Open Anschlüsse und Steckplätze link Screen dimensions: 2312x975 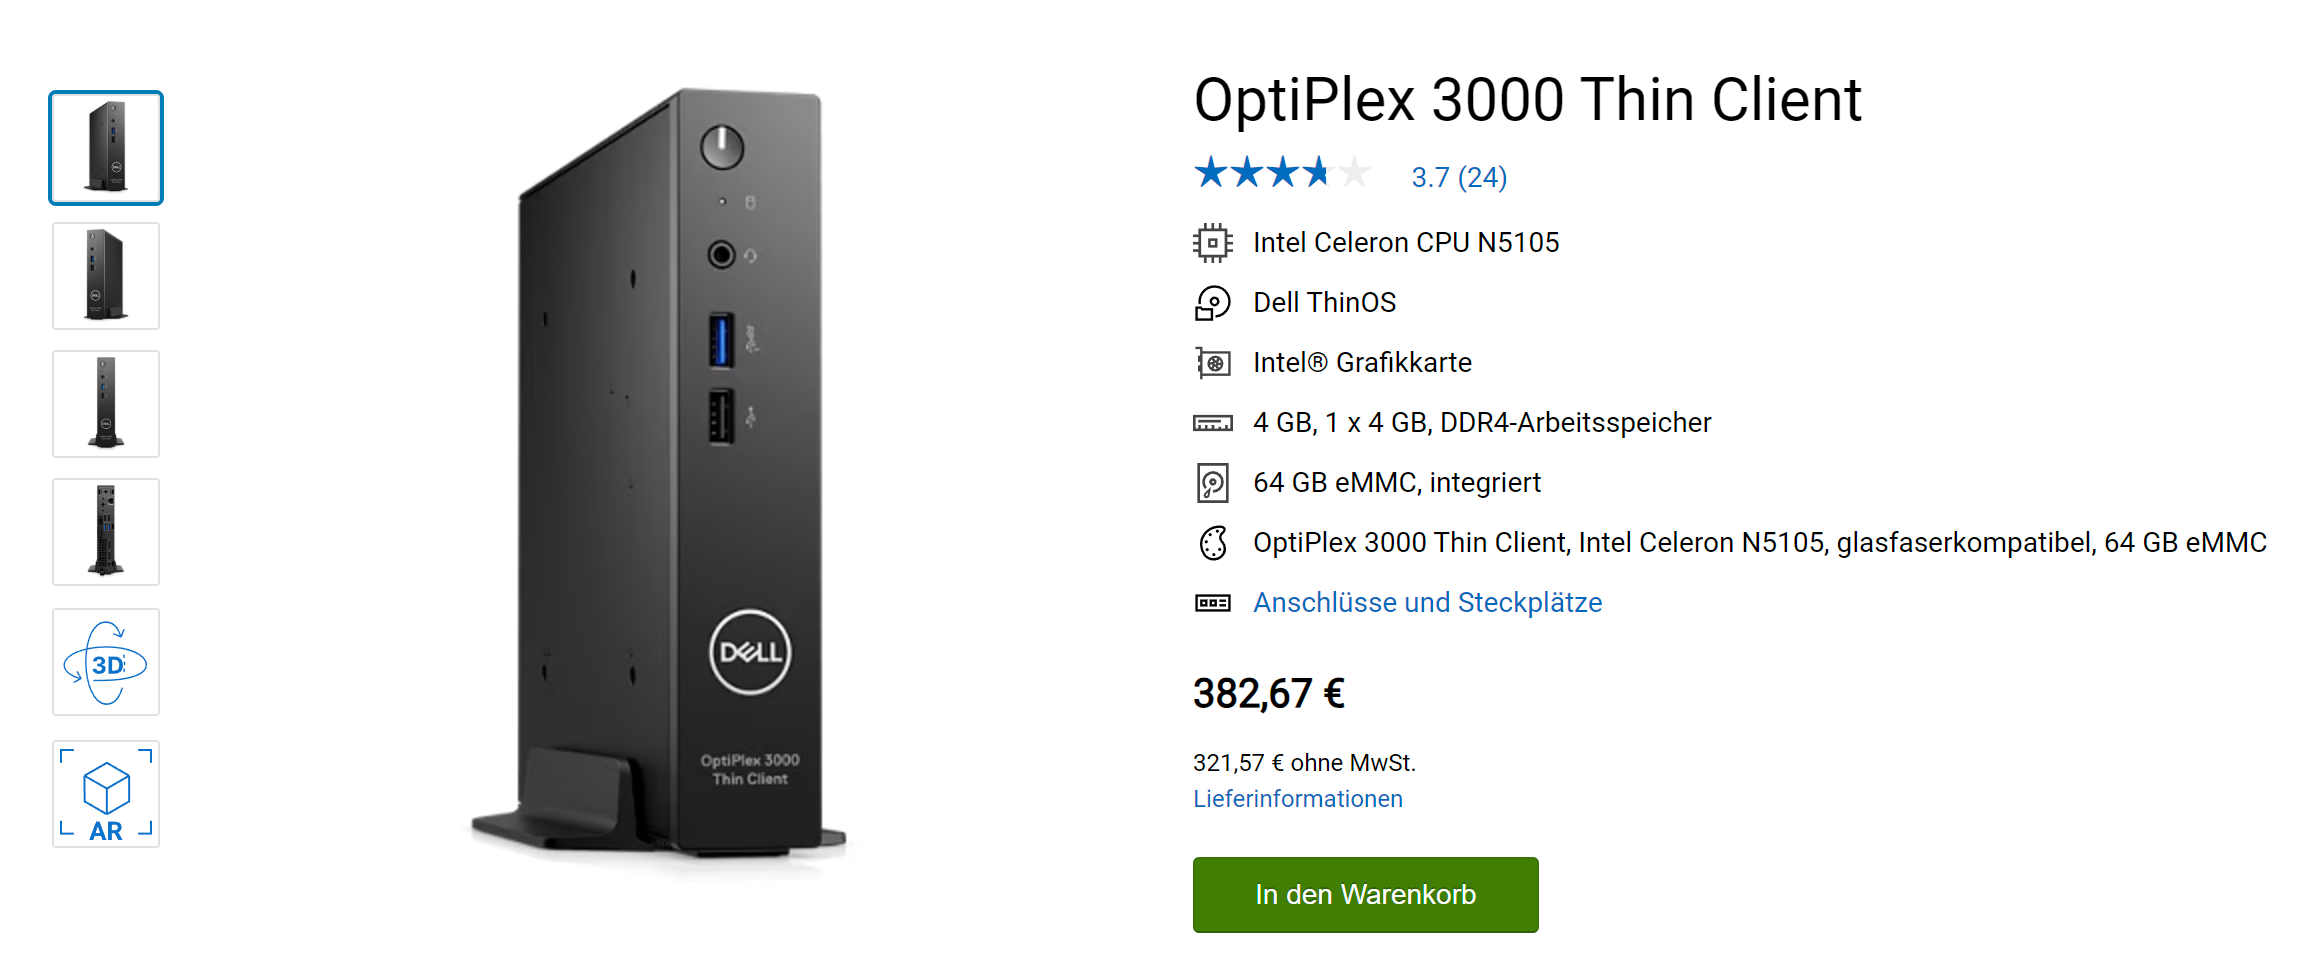pos(1427,603)
